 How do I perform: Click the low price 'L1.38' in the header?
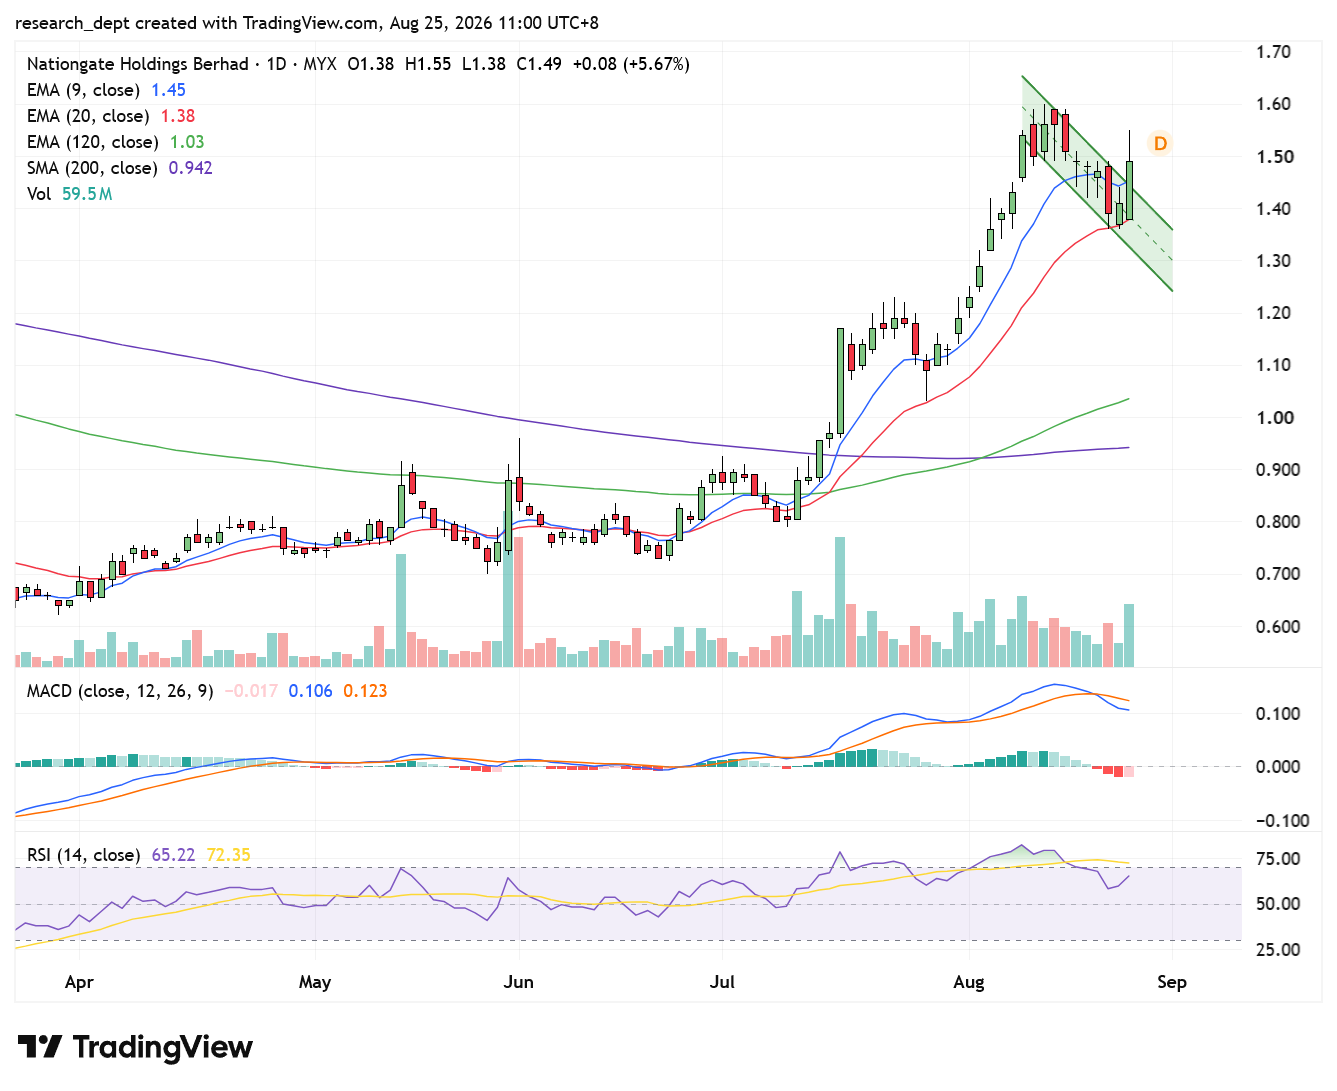click(x=484, y=64)
